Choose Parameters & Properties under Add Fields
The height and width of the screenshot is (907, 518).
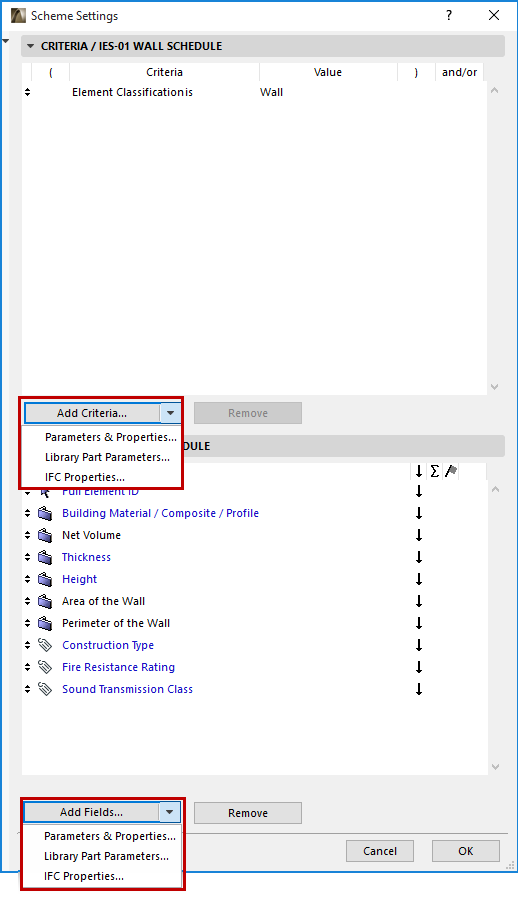tap(109, 836)
